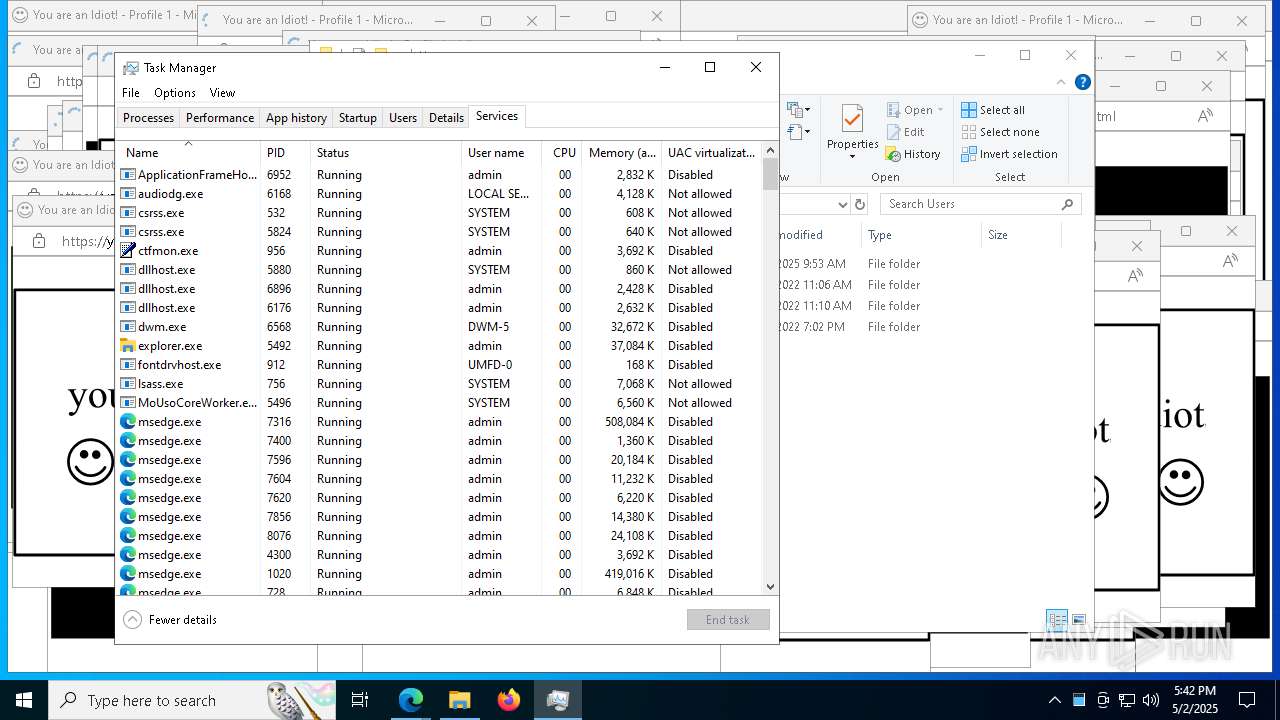
Task: Open the View menu in Task Manager
Action: 222,92
